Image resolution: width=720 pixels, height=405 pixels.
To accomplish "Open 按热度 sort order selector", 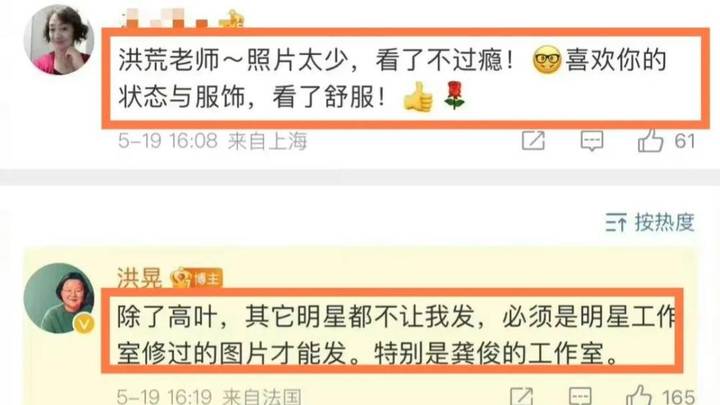I will pos(650,223).
